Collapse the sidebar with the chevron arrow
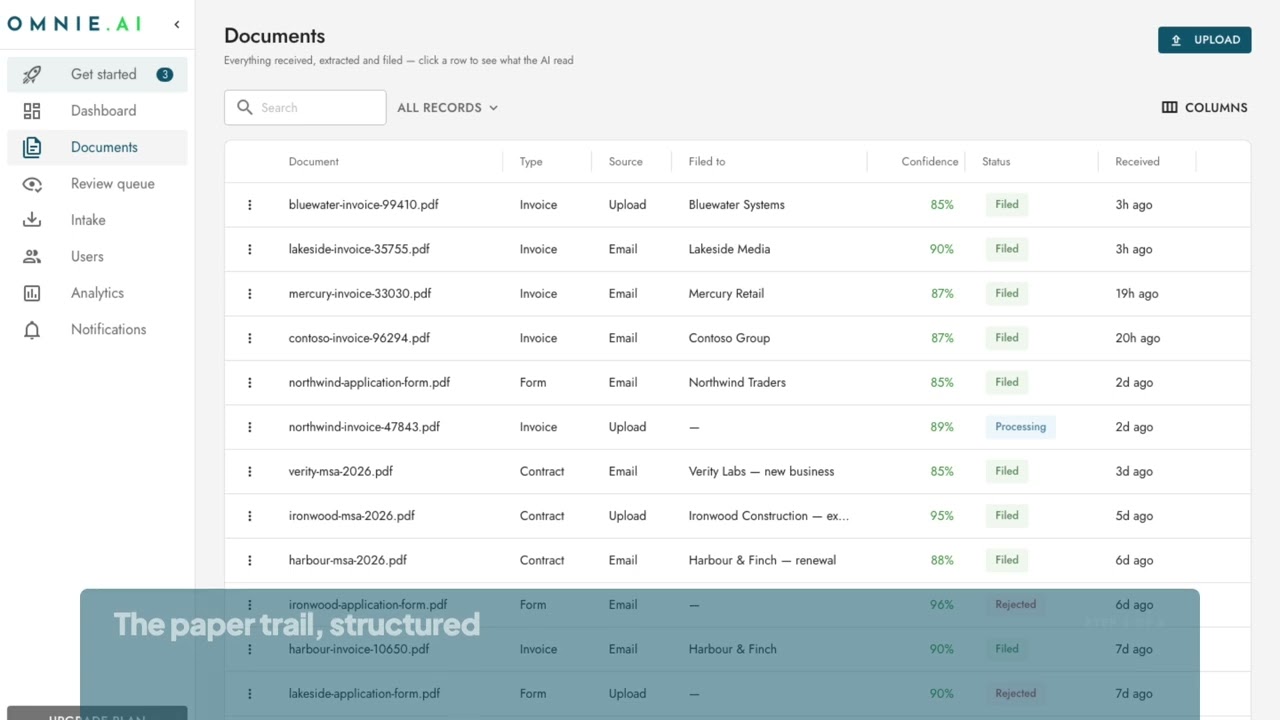The image size is (1280, 720). 177,24
